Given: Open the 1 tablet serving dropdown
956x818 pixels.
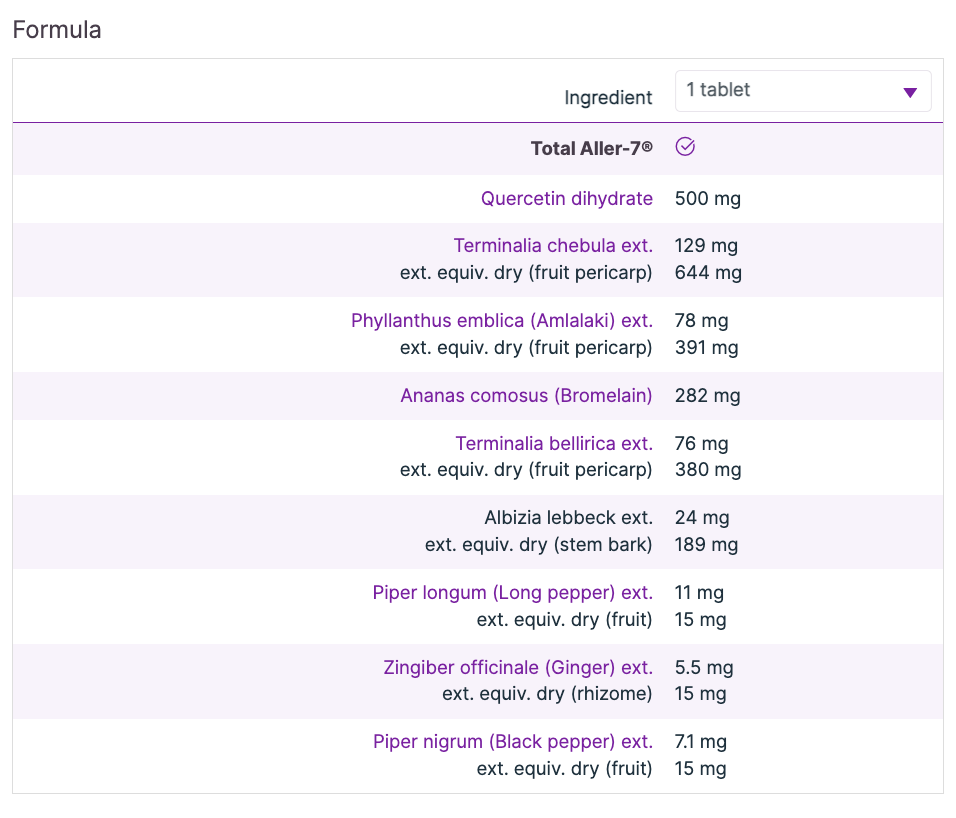Looking at the screenshot, I should 802,91.
